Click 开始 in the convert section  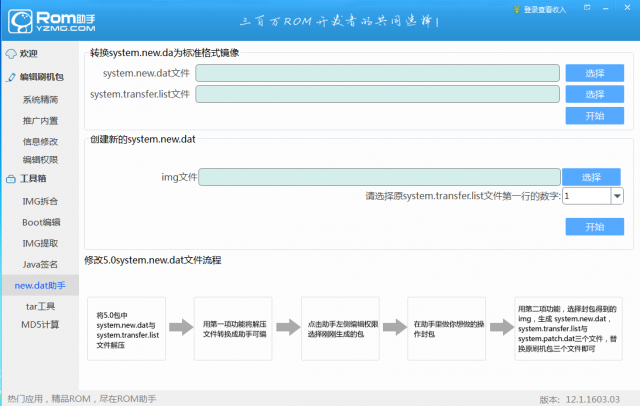coord(594,116)
